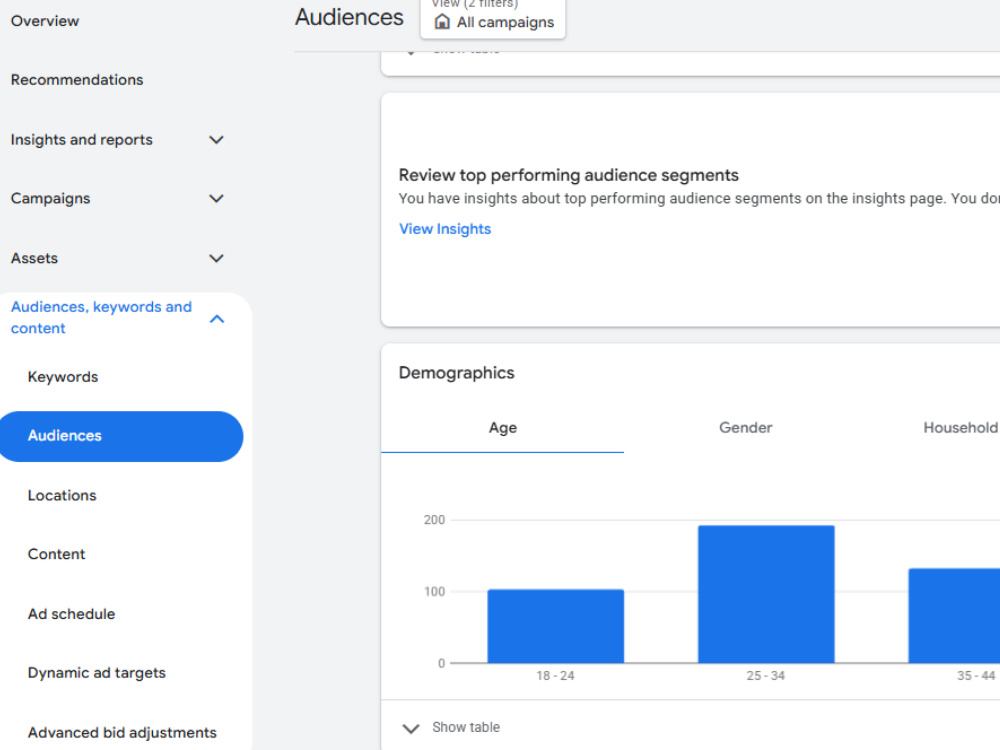Click the 25 - 34 age bar

pyautogui.click(x=766, y=594)
